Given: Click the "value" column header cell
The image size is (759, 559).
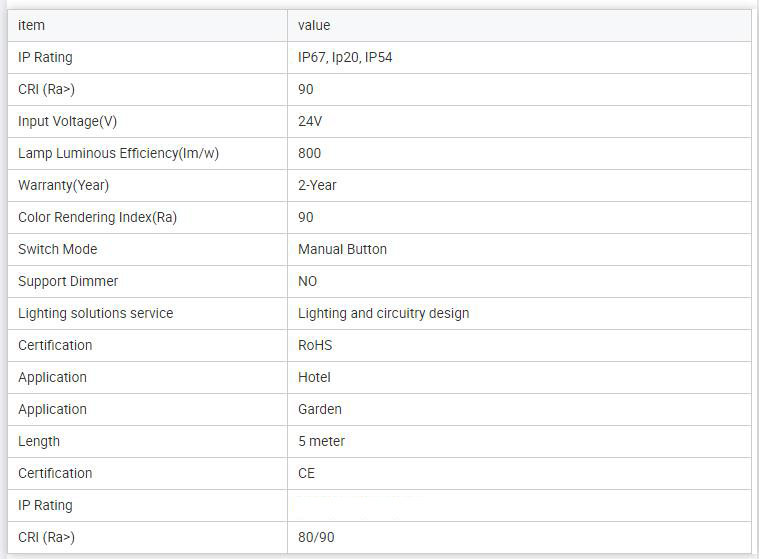Looking at the screenshot, I should click(314, 25).
